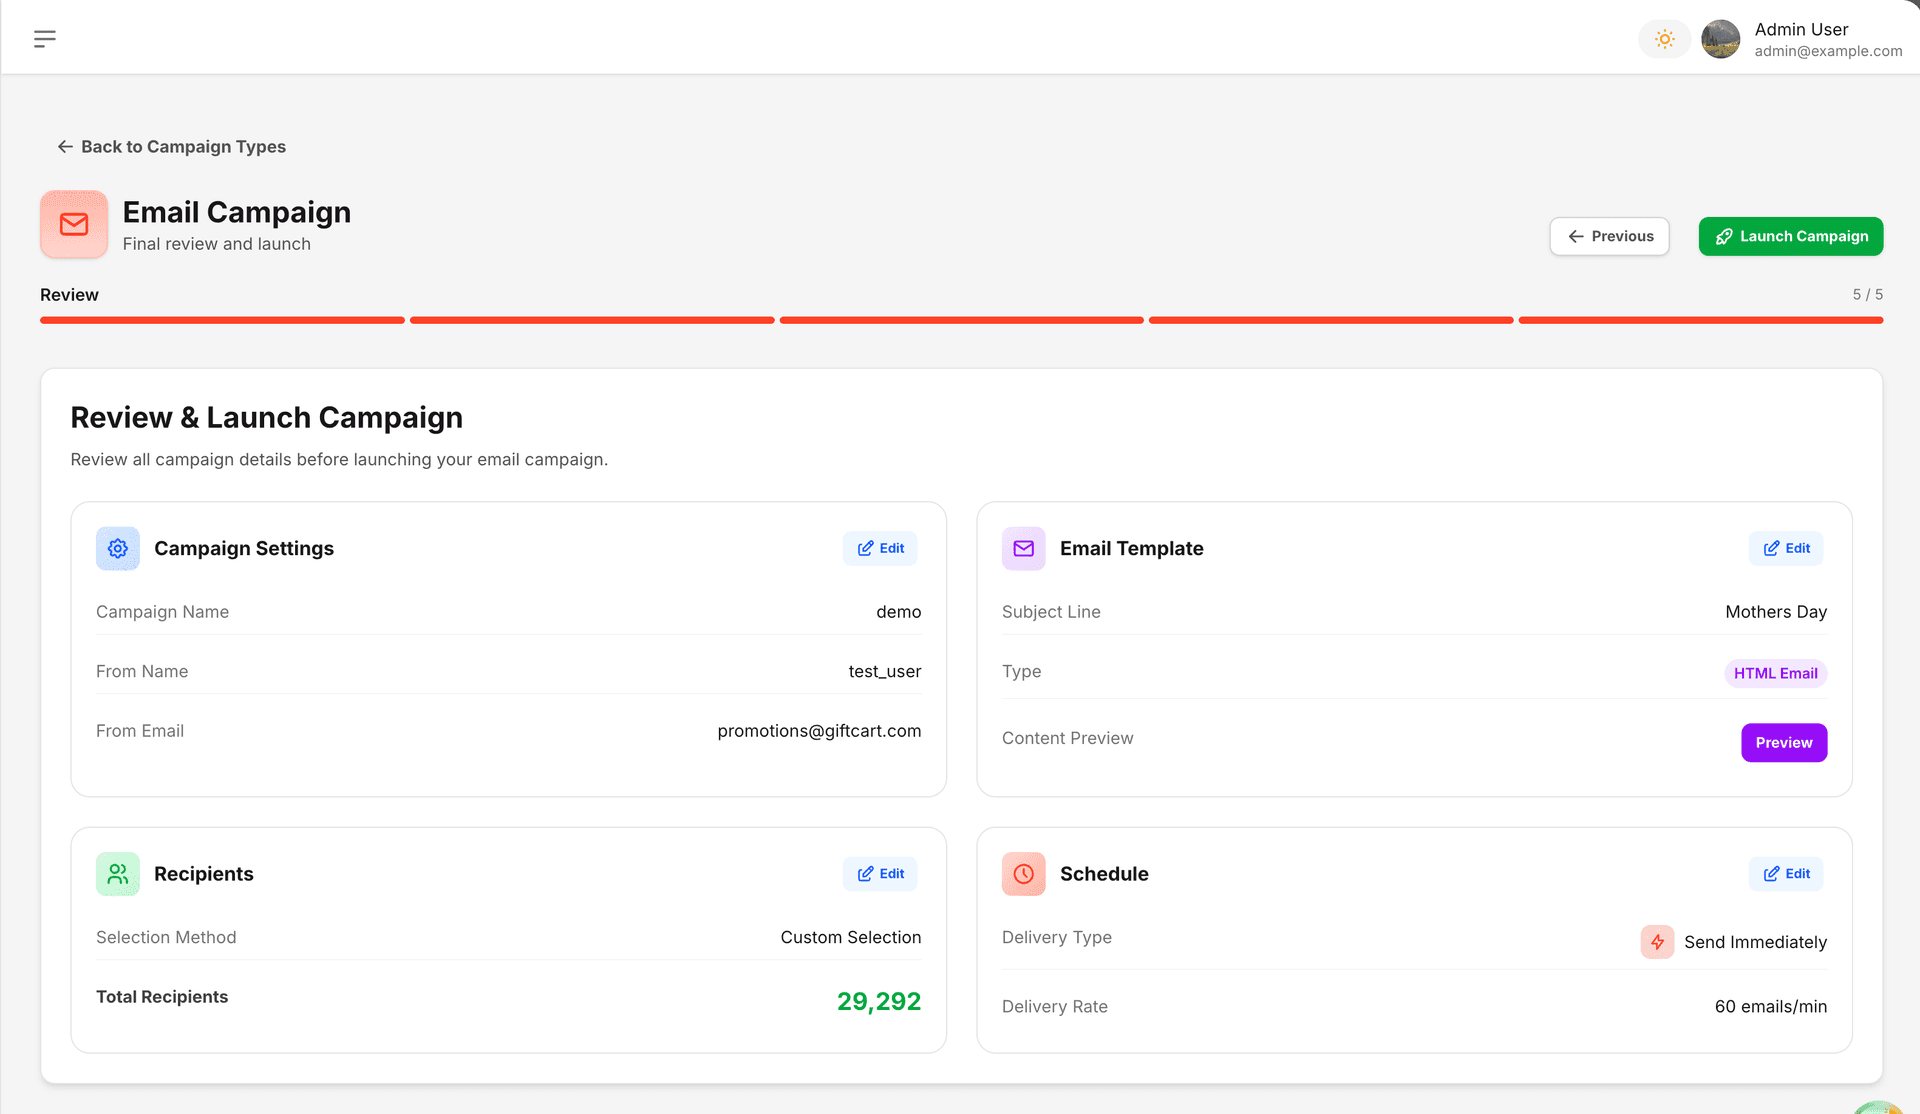Image resolution: width=1920 pixels, height=1114 pixels.
Task: Go to Previous step
Action: 1609,237
